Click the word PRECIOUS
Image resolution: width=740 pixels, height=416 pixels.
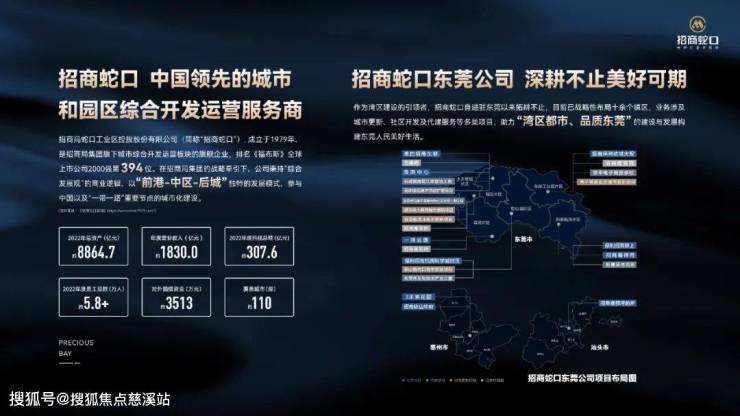[x=76, y=342]
